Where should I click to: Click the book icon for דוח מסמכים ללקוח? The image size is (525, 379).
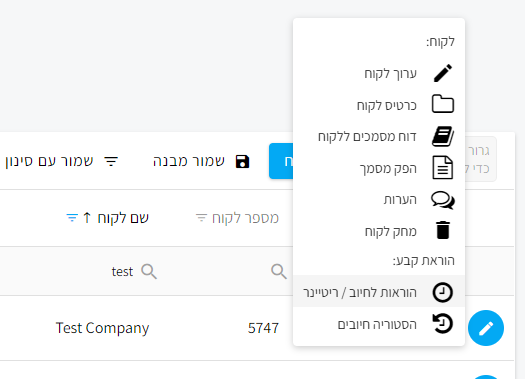[443, 136]
